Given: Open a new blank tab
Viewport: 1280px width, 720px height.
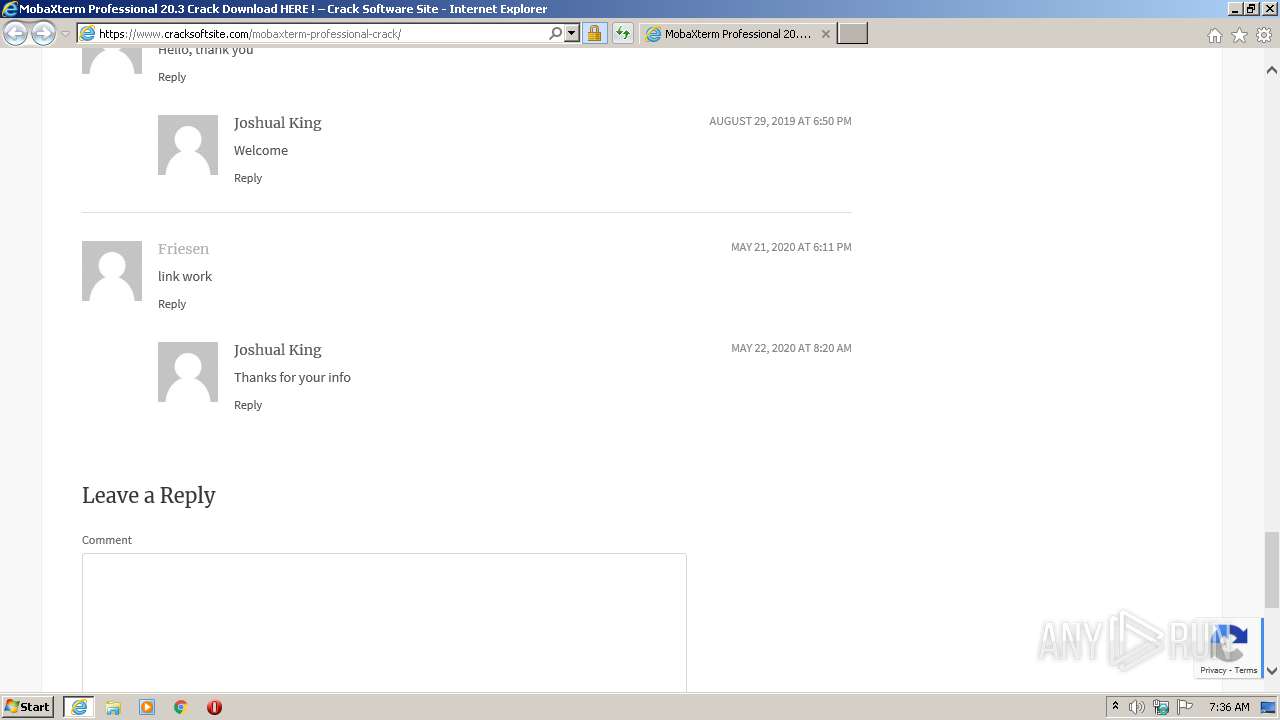Looking at the screenshot, I should [852, 34].
